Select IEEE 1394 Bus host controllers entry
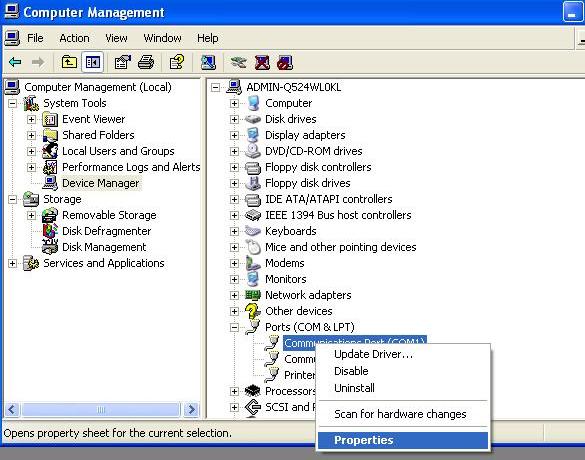The width and height of the screenshot is (585, 460). pyautogui.click(x=338, y=215)
